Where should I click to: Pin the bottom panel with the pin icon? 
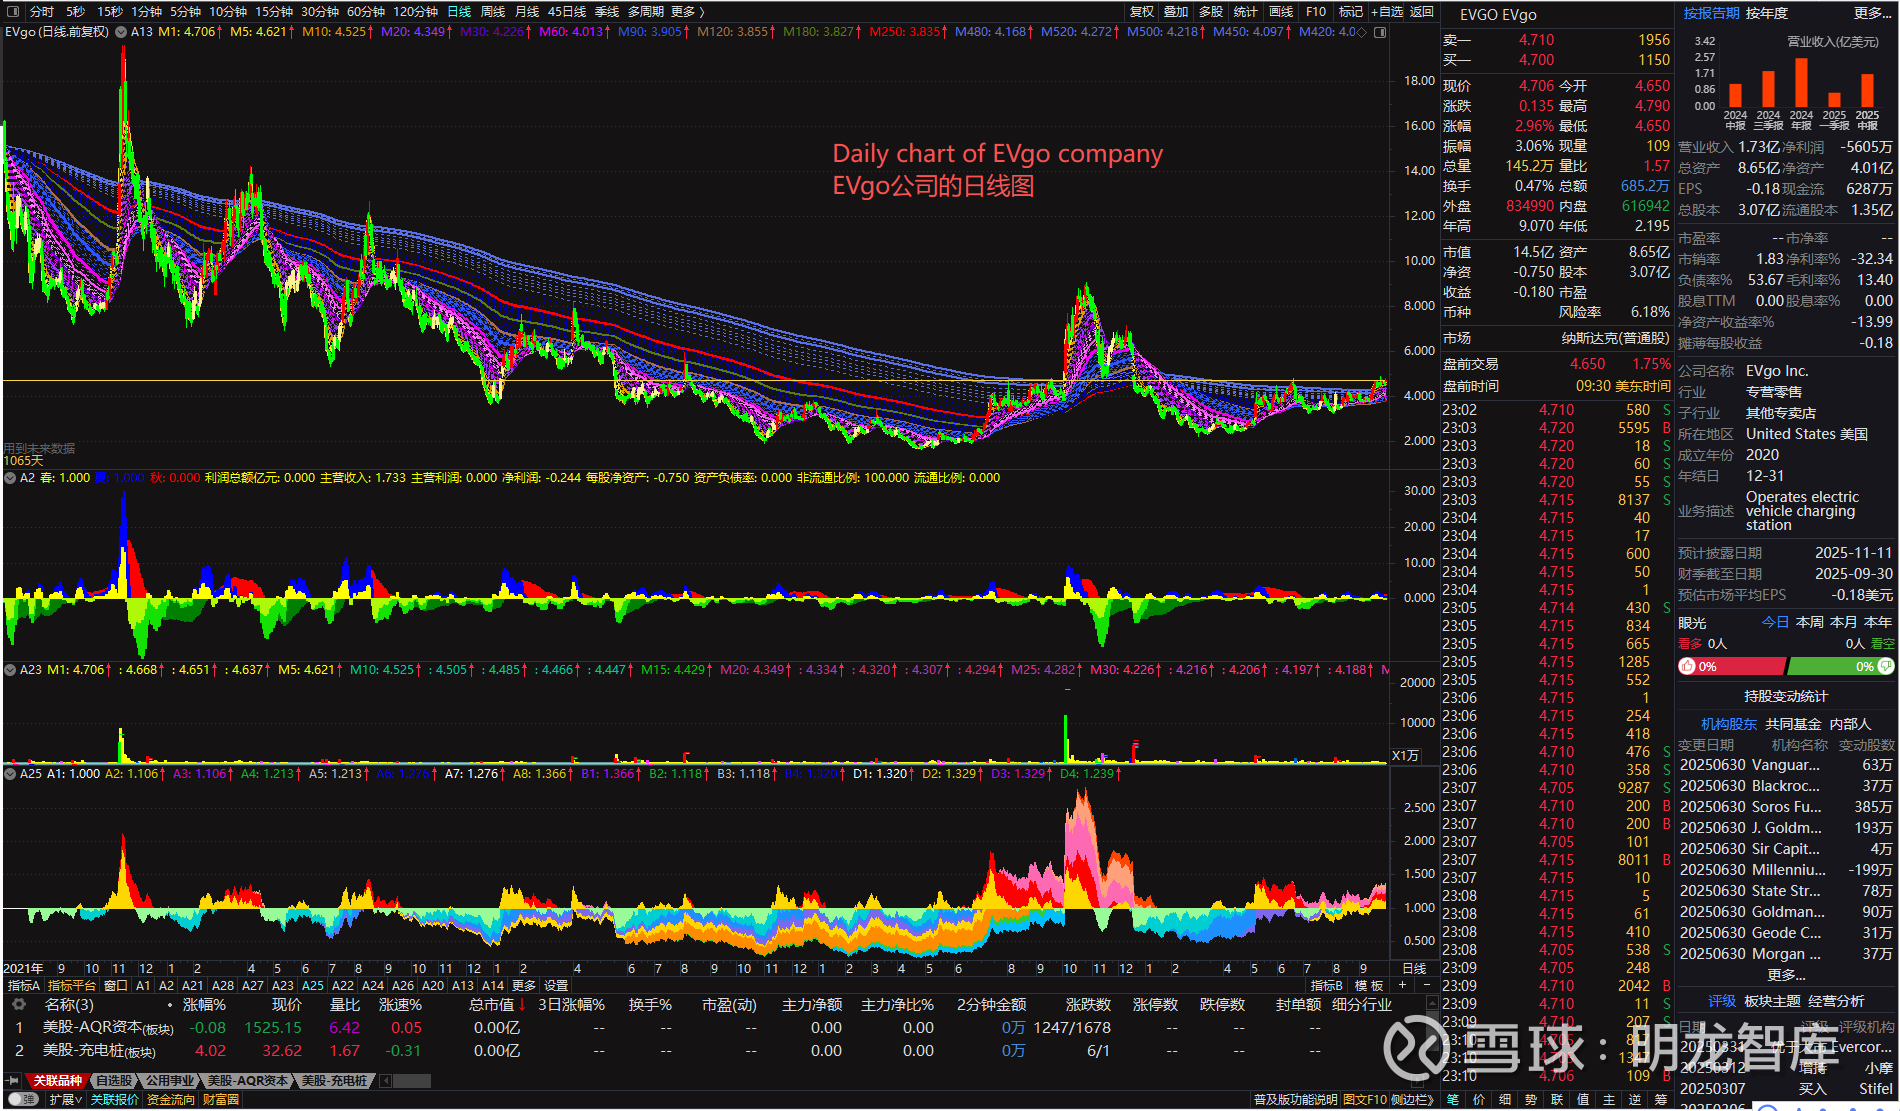point(13,1081)
